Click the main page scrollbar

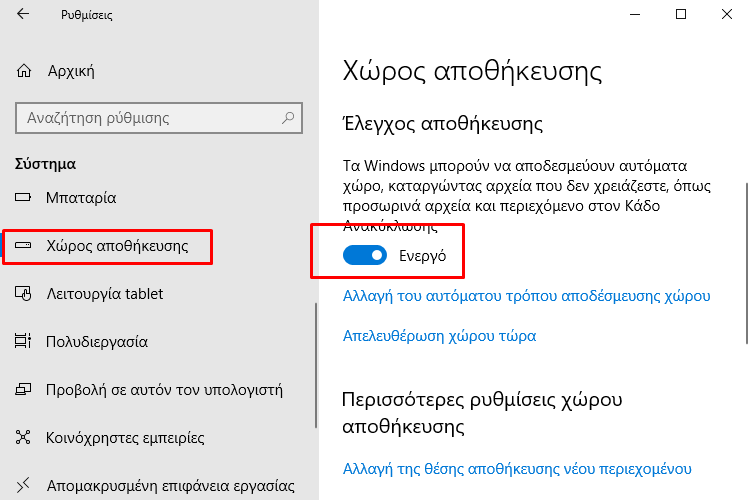(x=747, y=263)
